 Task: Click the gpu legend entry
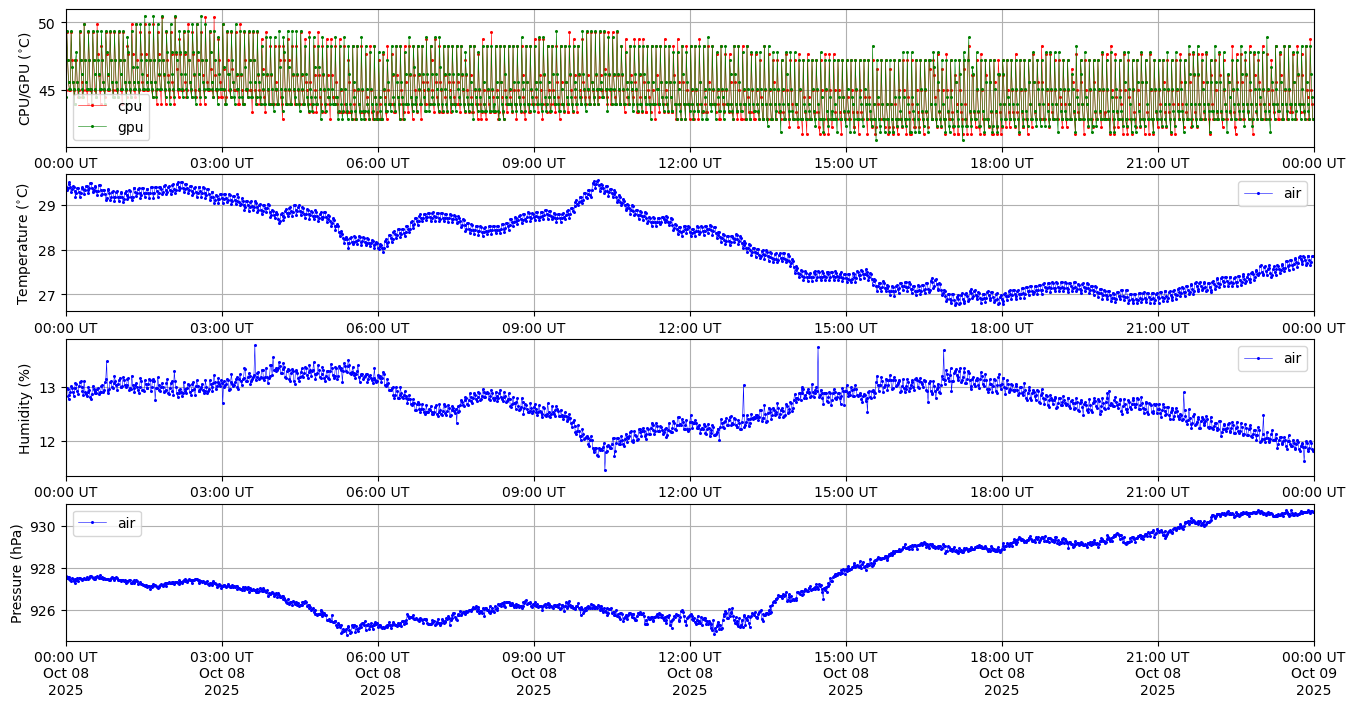130,127
